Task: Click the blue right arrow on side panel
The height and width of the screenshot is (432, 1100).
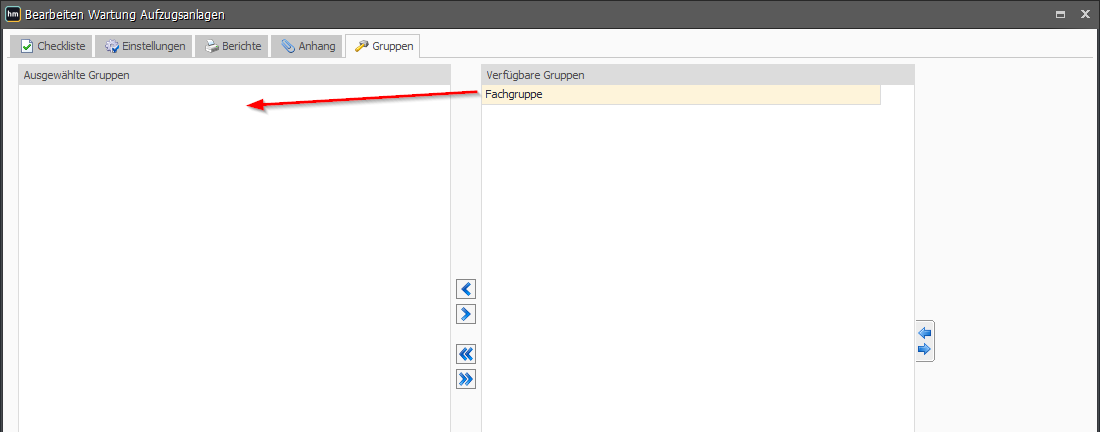Action: coord(925,349)
